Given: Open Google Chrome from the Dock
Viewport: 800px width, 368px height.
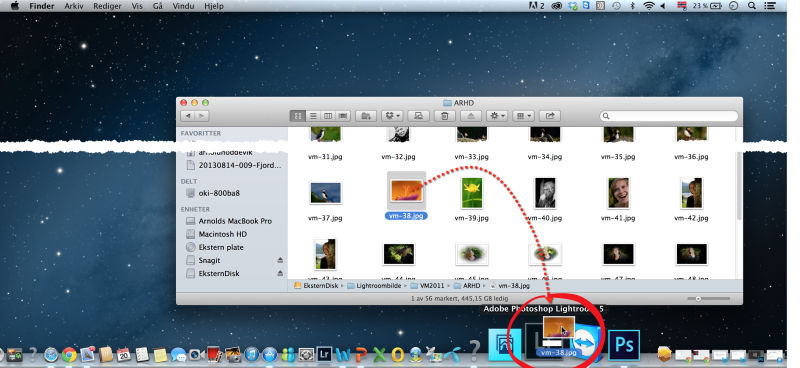Looking at the screenshot, I should (x=69, y=354).
